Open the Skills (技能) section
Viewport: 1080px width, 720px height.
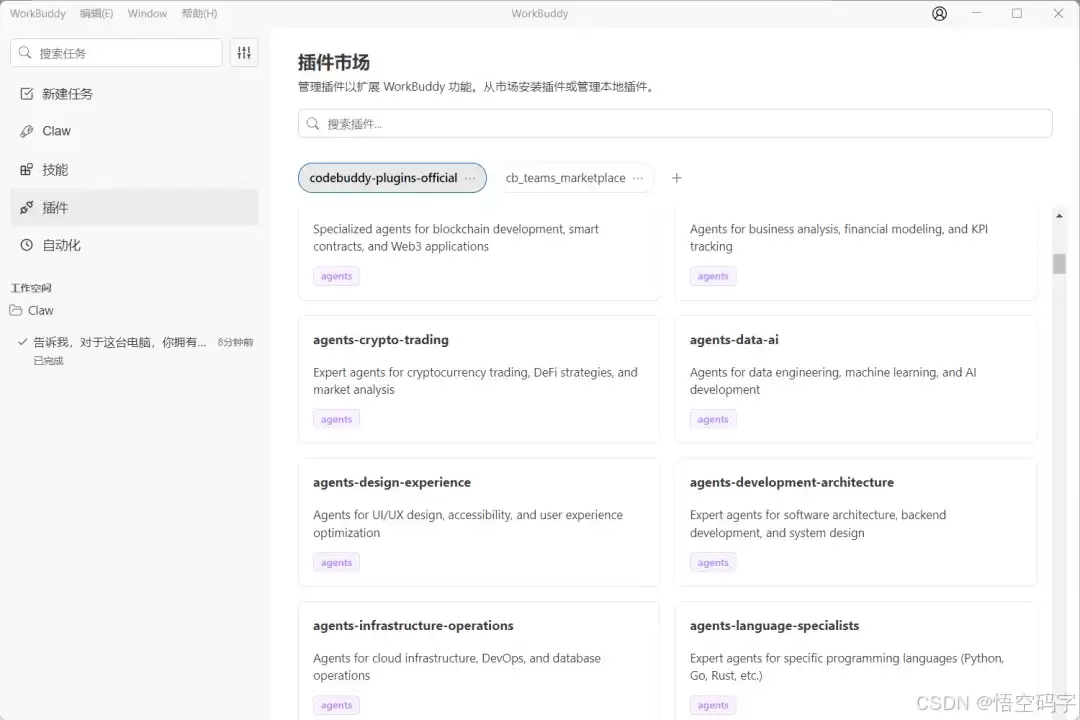55,170
